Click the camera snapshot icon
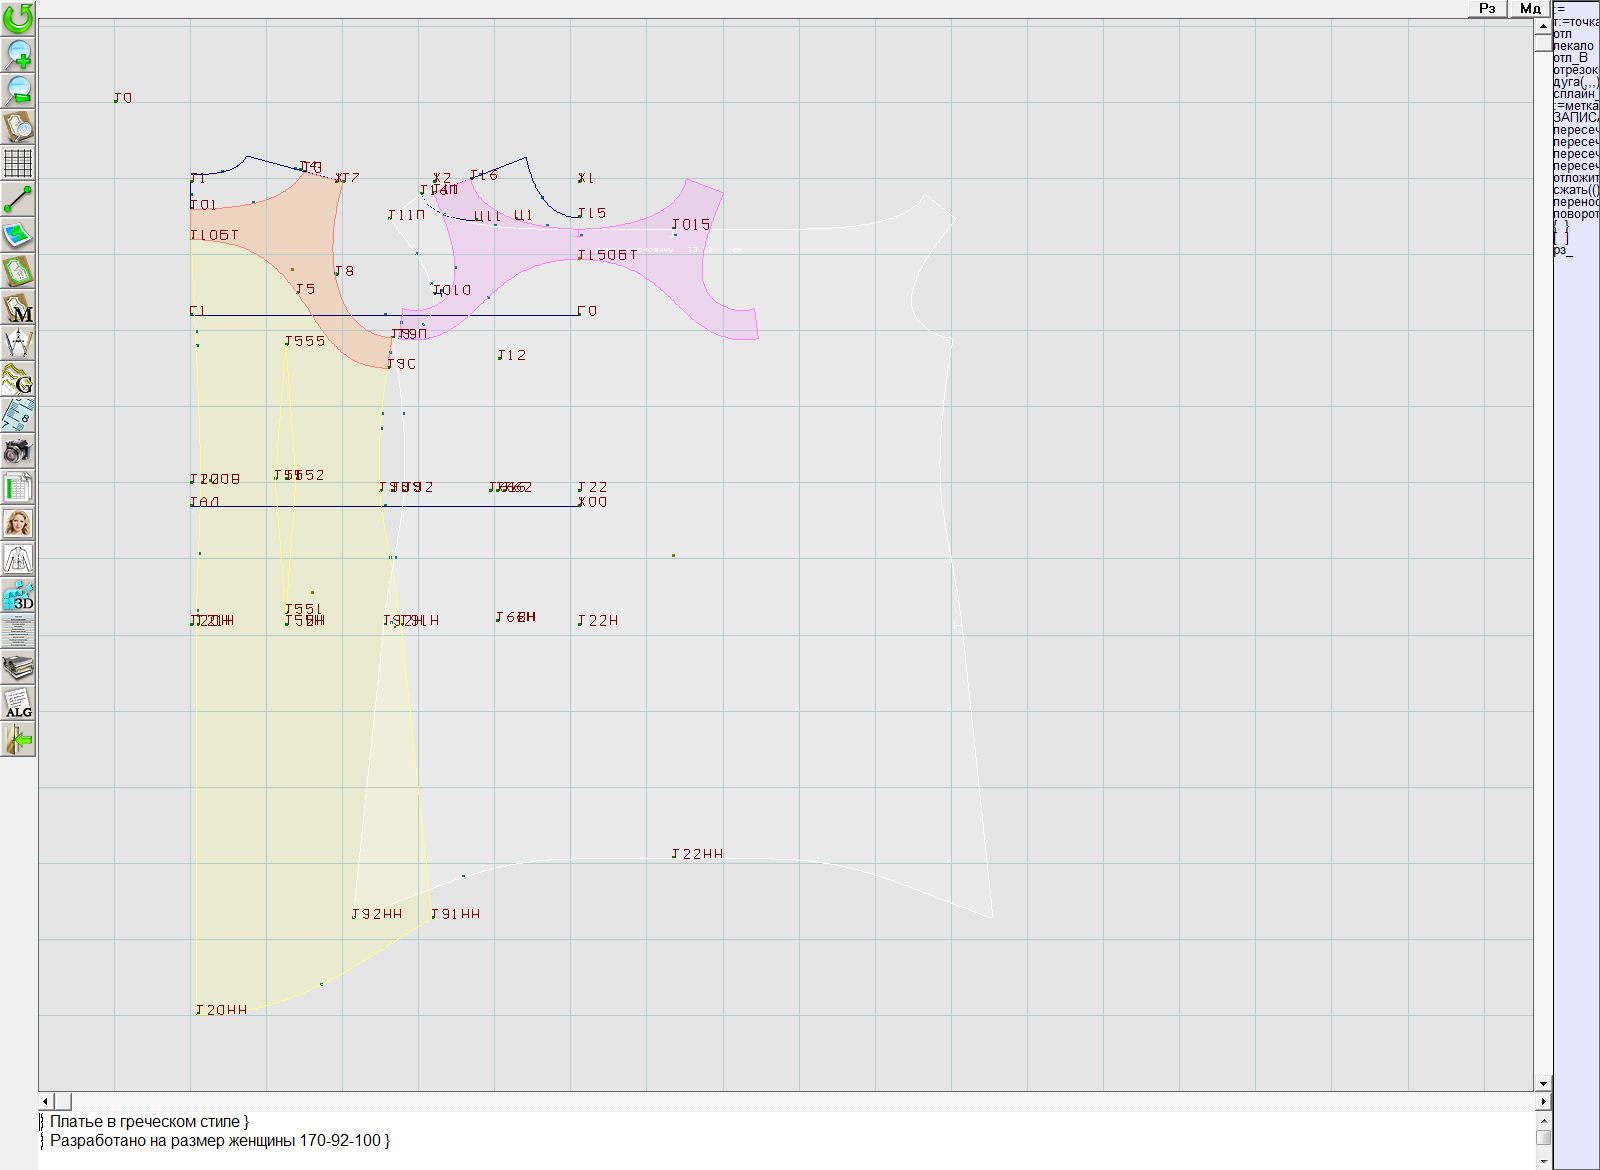The height and width of the screenshot is (1170, 1600). pos(18,451)
